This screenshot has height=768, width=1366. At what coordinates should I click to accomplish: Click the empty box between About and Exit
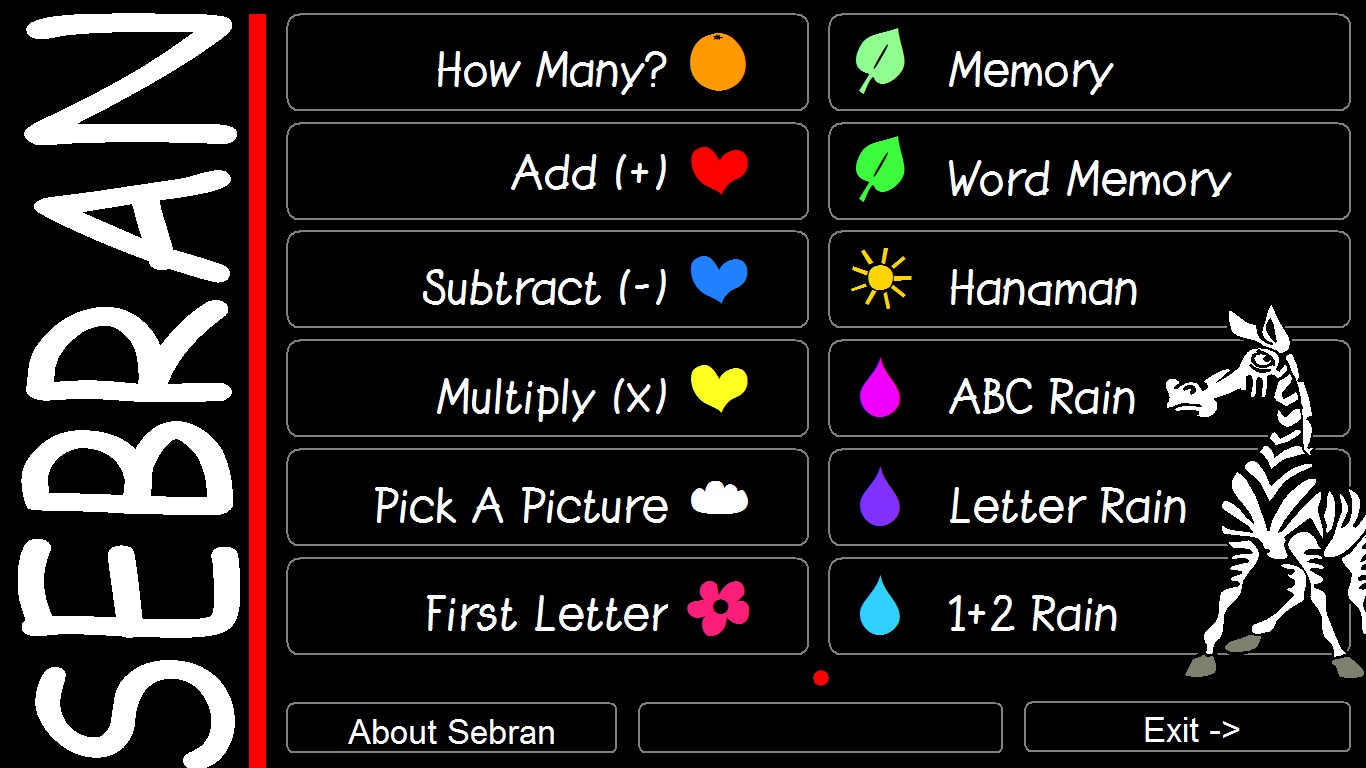[x=820, y=727]
